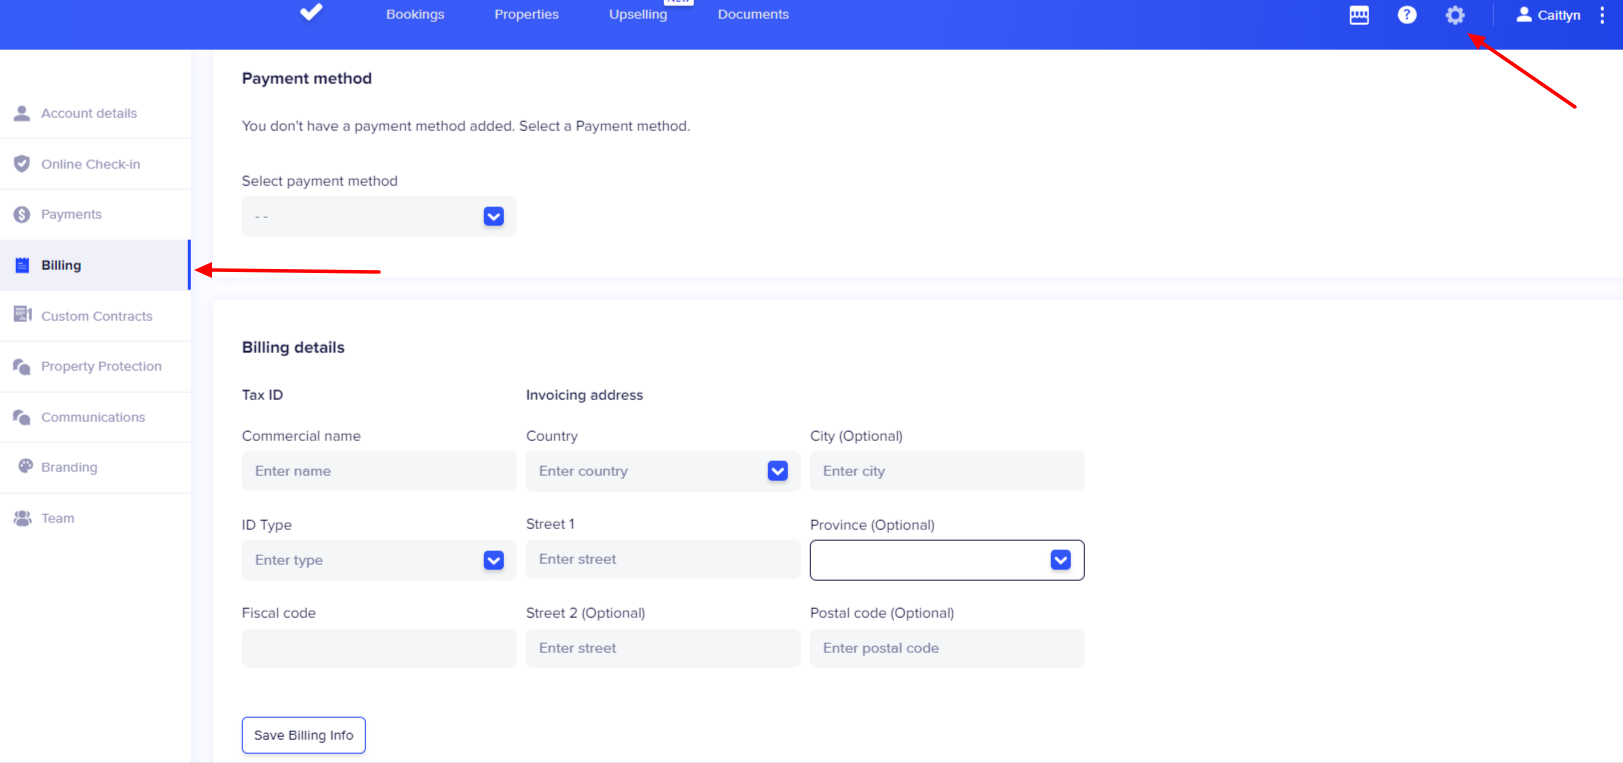Switch to the Bookings tab

(415, 14)
